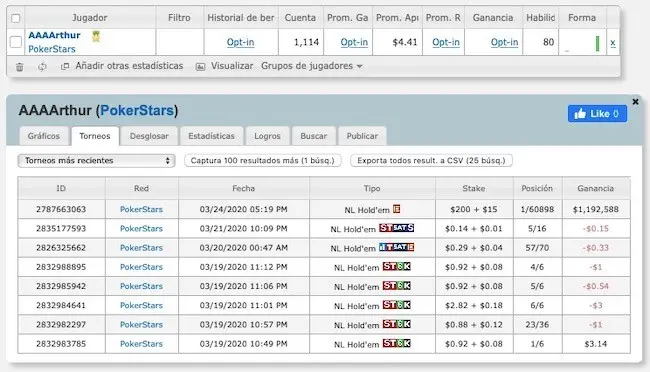650x372 pixels.
Task: Click the $200 + $15 stake cell
Action: 474,209
